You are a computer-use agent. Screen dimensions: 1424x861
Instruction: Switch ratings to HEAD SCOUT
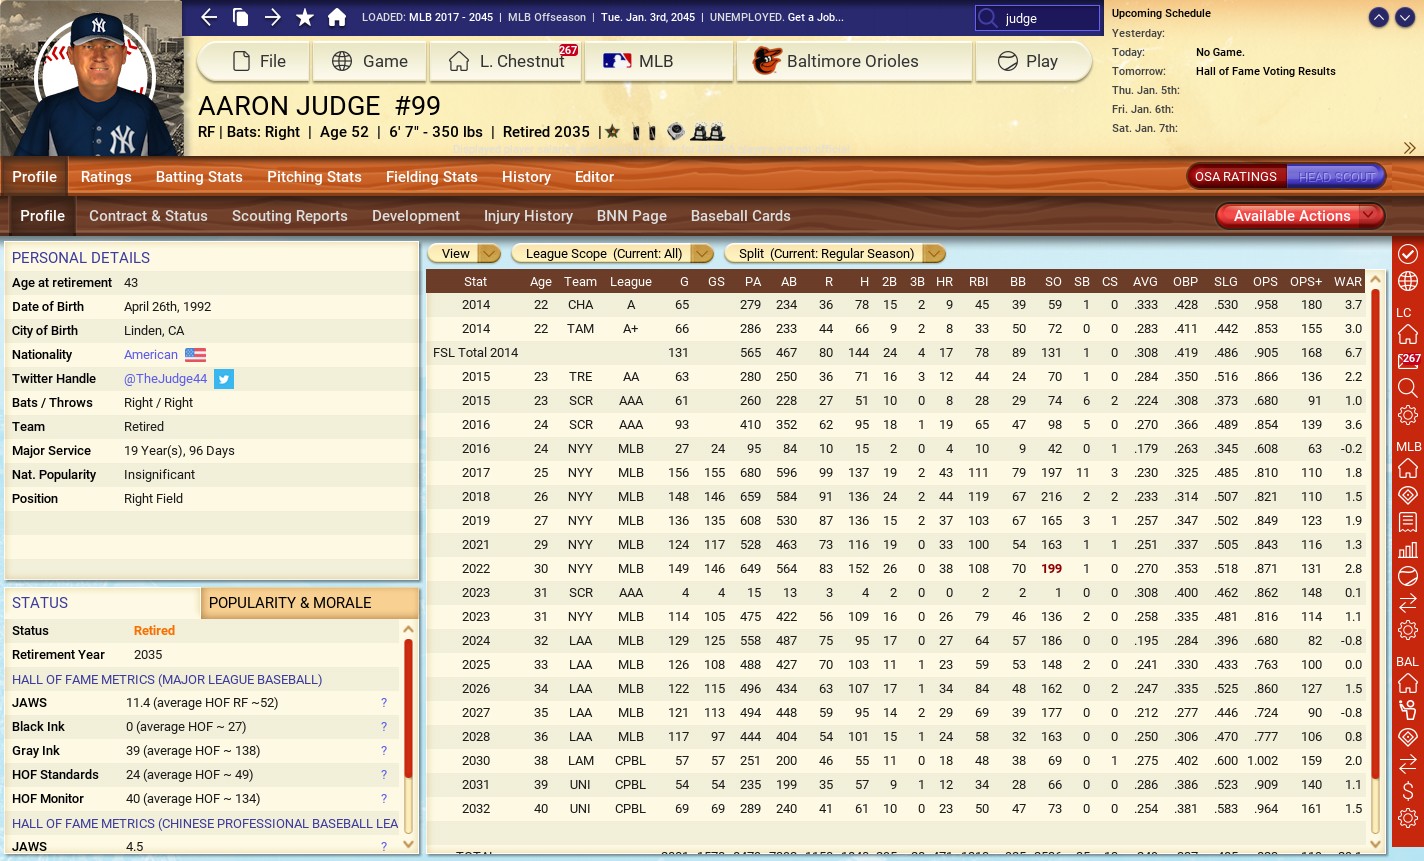coord(1337,177)
